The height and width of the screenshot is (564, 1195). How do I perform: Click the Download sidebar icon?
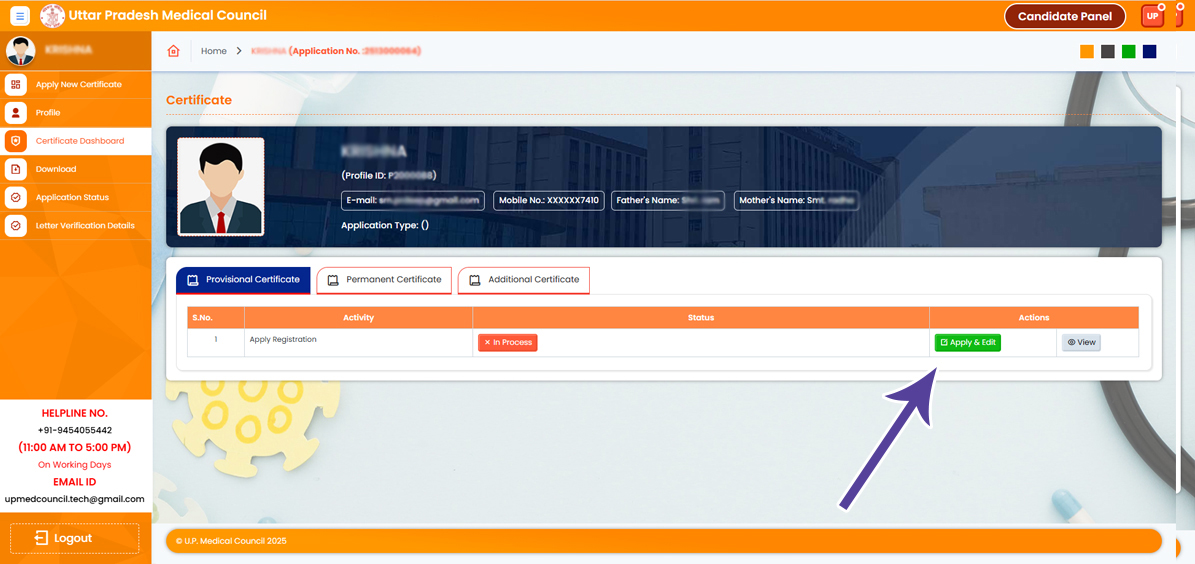point(16,169)
